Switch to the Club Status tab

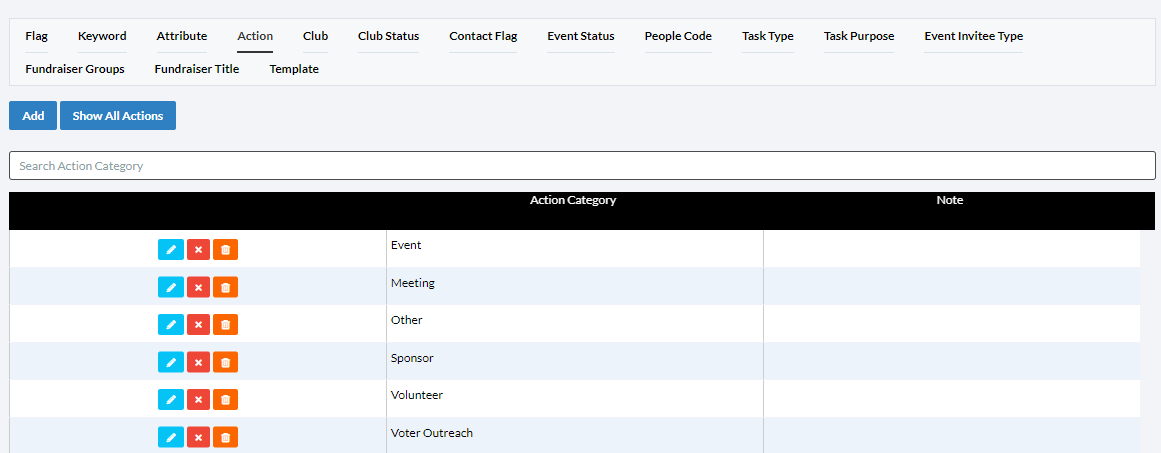click(389, 36)
